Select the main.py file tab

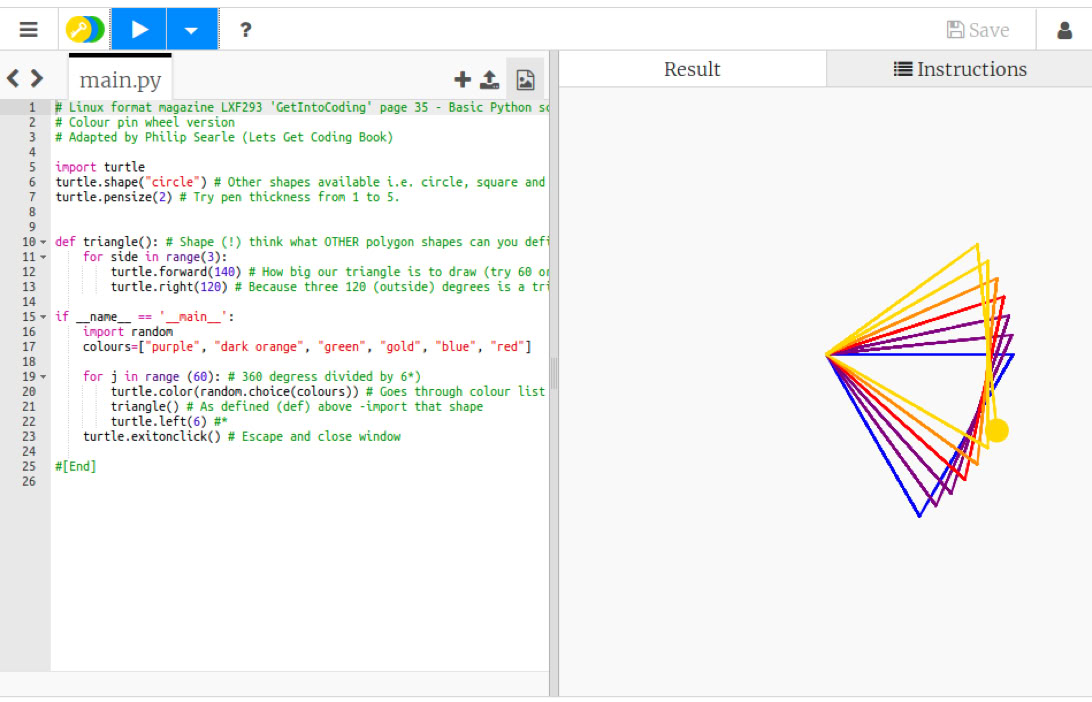[x=120, y=79]
